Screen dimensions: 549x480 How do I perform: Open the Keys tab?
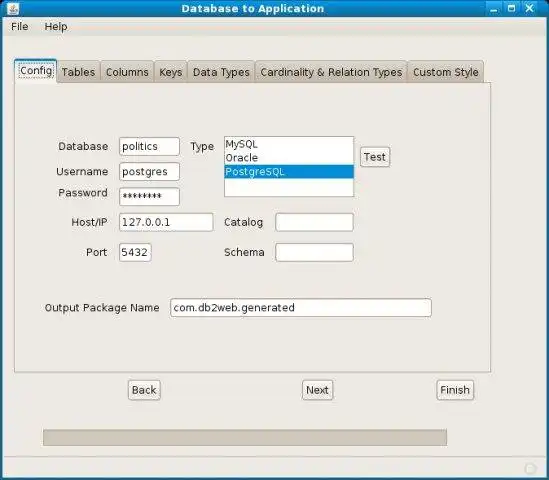point(171,72)
